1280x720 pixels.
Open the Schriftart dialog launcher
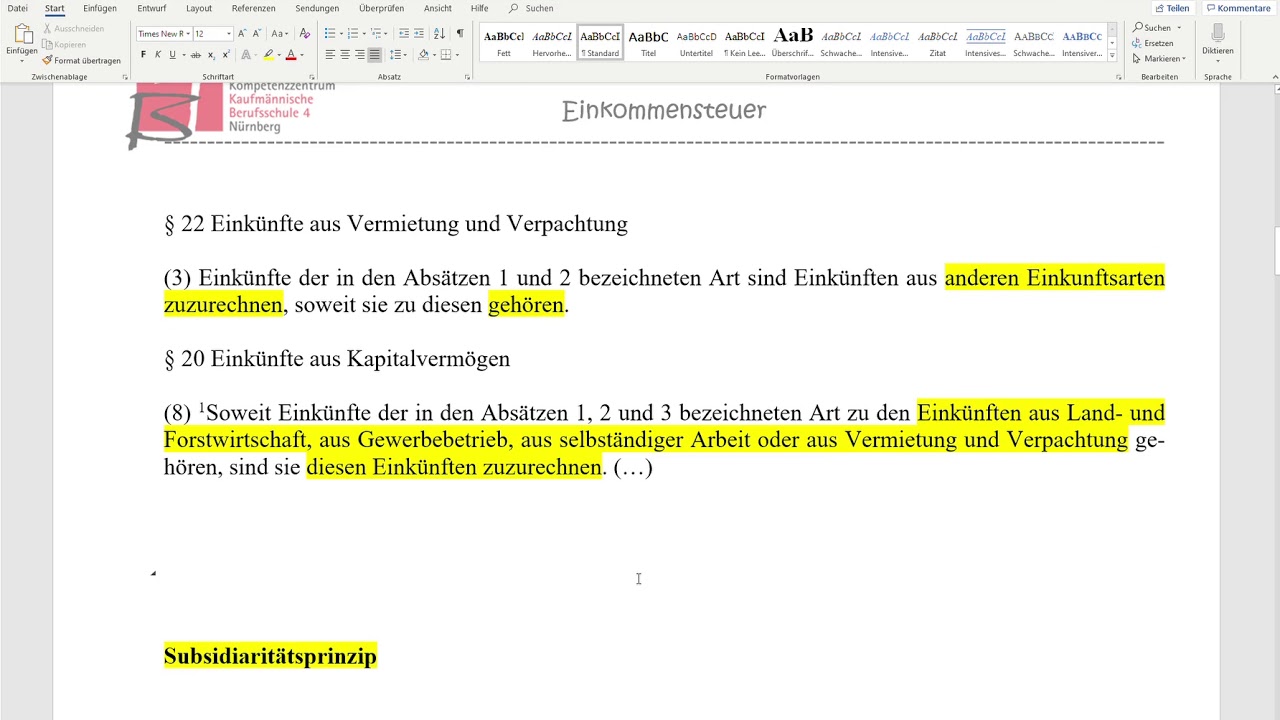click(x=311, y=77)
